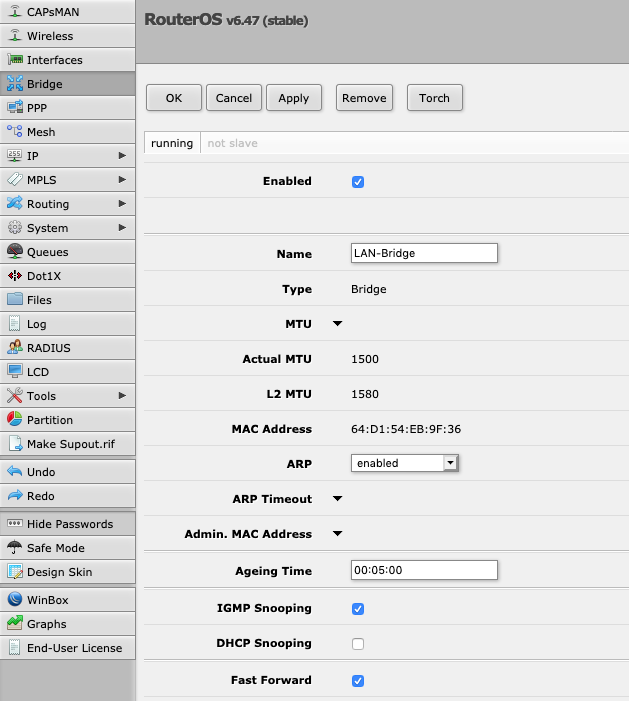Screen dimensions: 629x701
Task: Open the Queues menu entry
Action: click(68, 252)
